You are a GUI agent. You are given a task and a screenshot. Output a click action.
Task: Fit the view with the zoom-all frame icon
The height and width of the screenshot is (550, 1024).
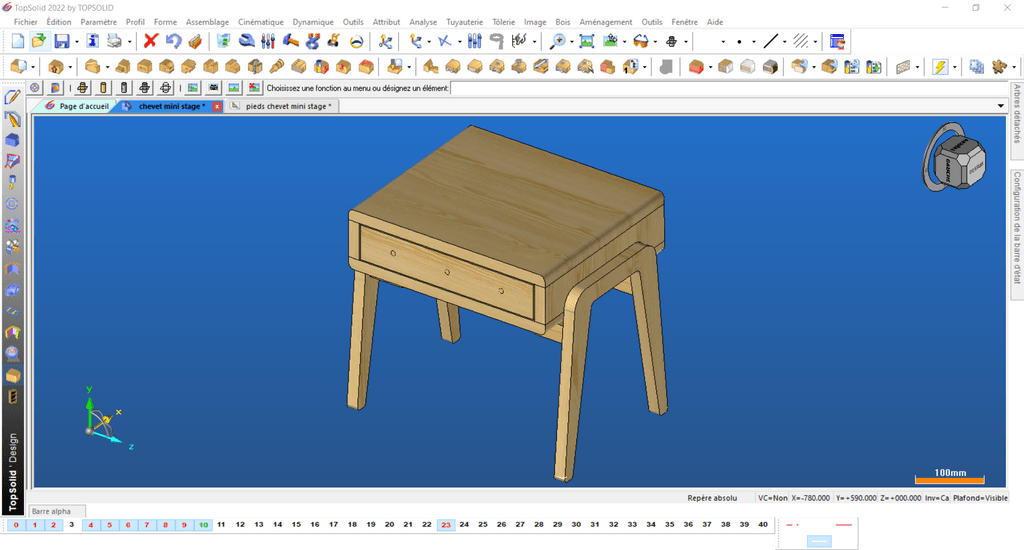click(587, 41)
